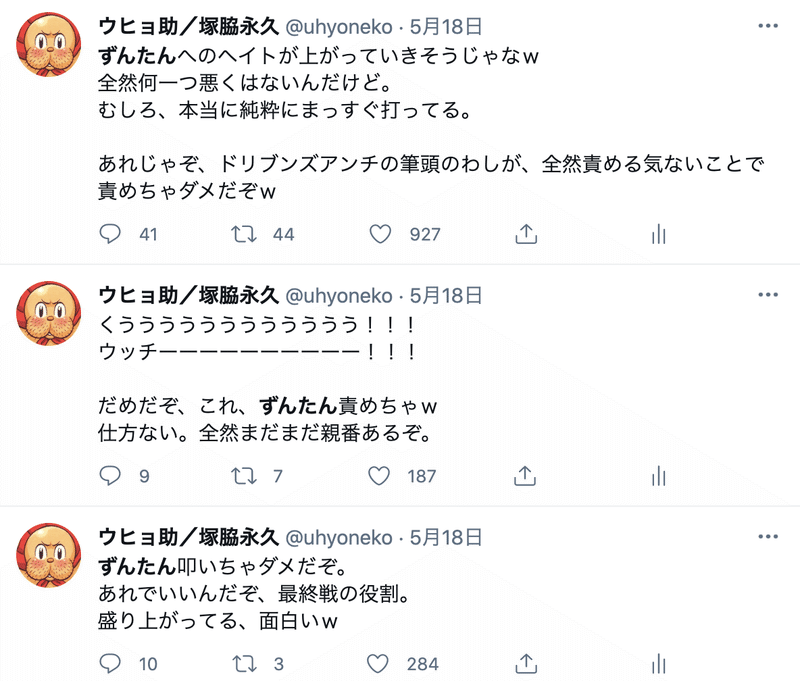
Task: Open more options menu of third tweet
Action: point(768,536)
